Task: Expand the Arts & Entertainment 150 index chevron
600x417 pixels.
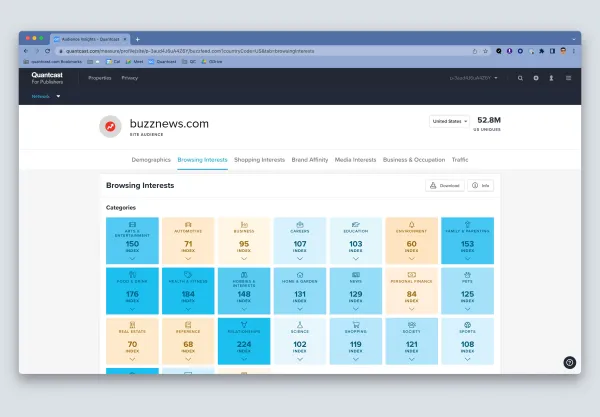Action: pos(132,259)
